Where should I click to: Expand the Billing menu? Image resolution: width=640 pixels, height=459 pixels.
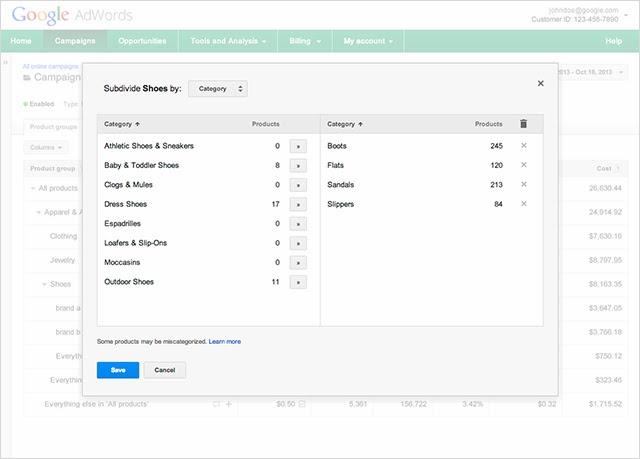305,41
